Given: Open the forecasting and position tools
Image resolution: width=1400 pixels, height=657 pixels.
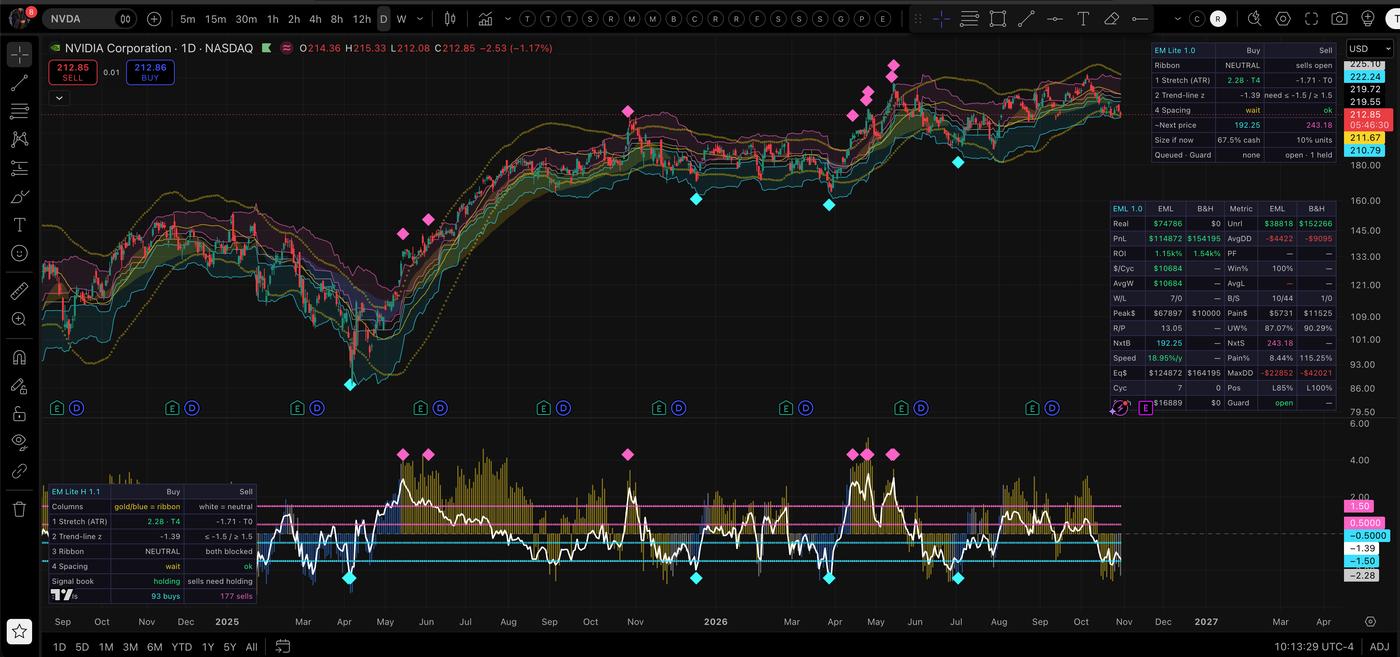Looking at the screenshot, I should [19, 168].
